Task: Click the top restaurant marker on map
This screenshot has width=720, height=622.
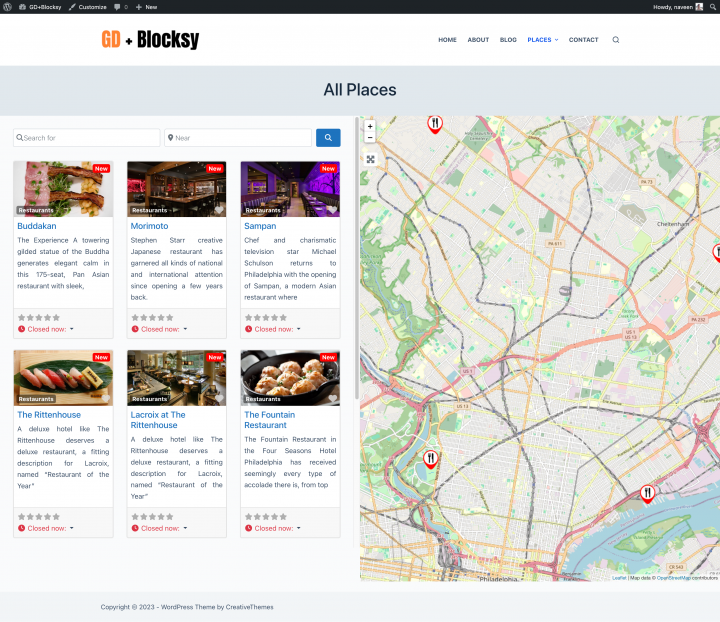Action: [434, 123]
